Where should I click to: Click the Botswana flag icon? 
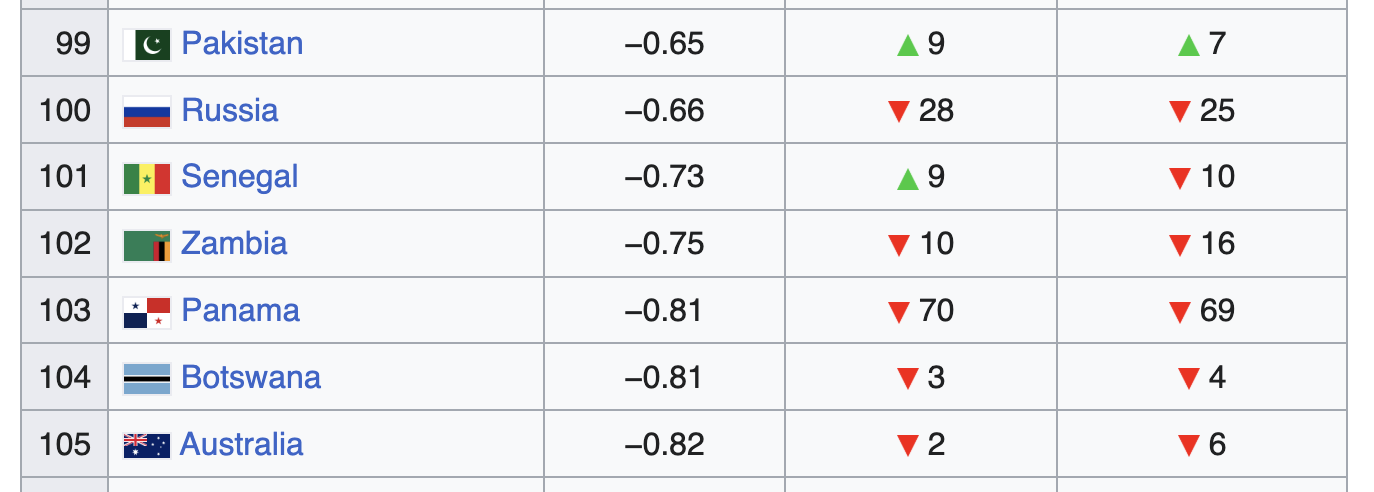click(x=147, y=379)
